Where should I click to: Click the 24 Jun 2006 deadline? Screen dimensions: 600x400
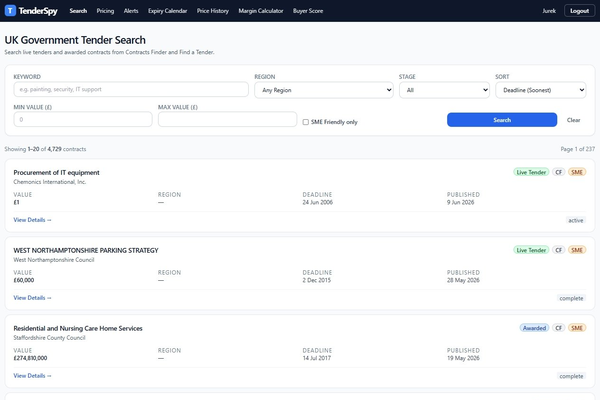(x=318, y=202)
